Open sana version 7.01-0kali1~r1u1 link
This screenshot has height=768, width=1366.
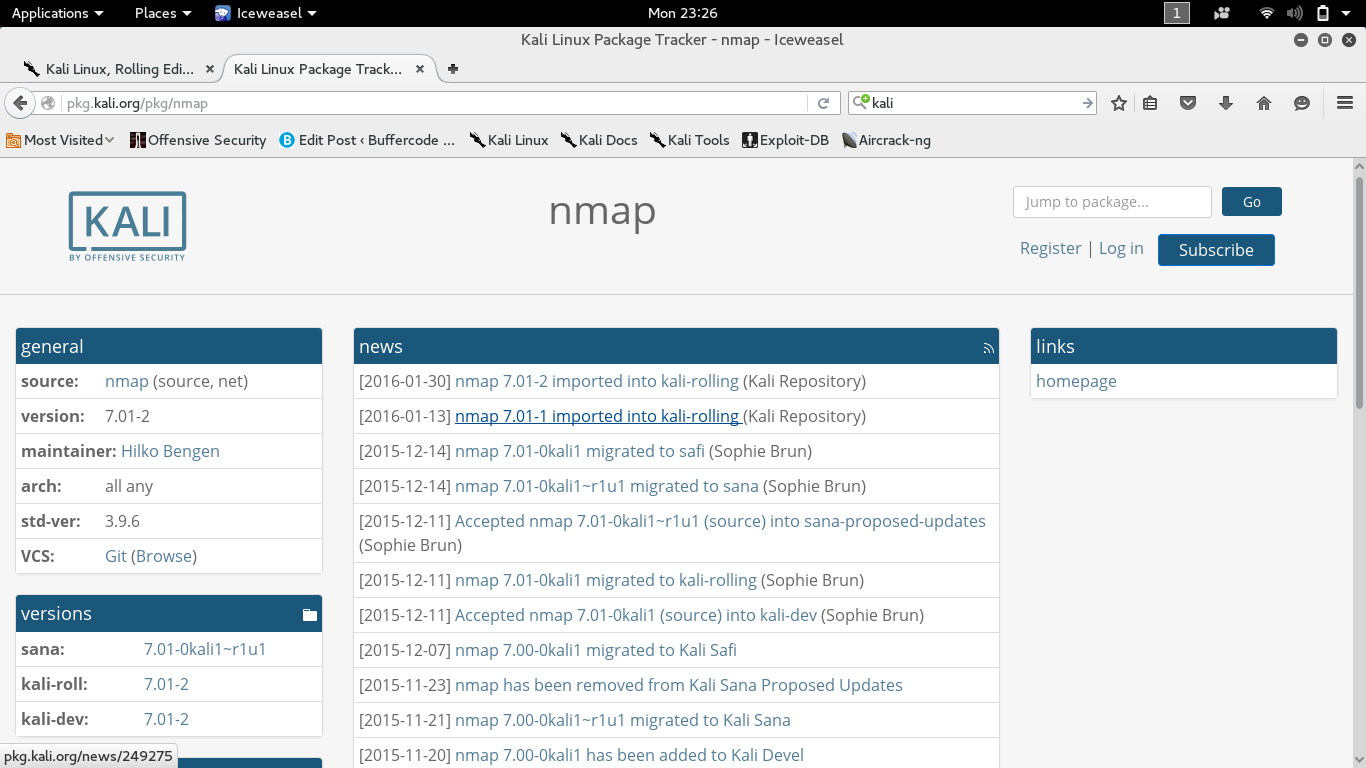click(205, 649)
